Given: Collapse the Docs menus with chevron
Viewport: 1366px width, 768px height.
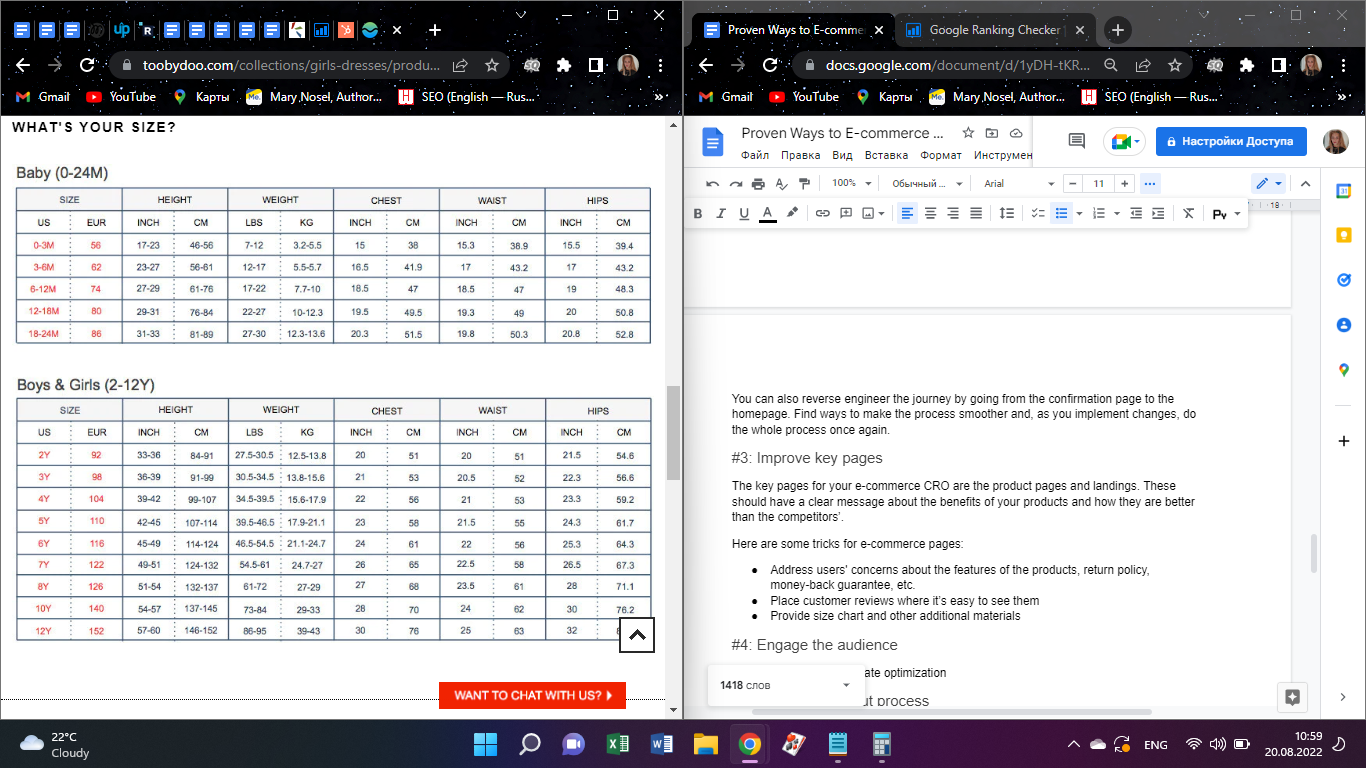Looking at the screenshot, I should click(1304, 184).
